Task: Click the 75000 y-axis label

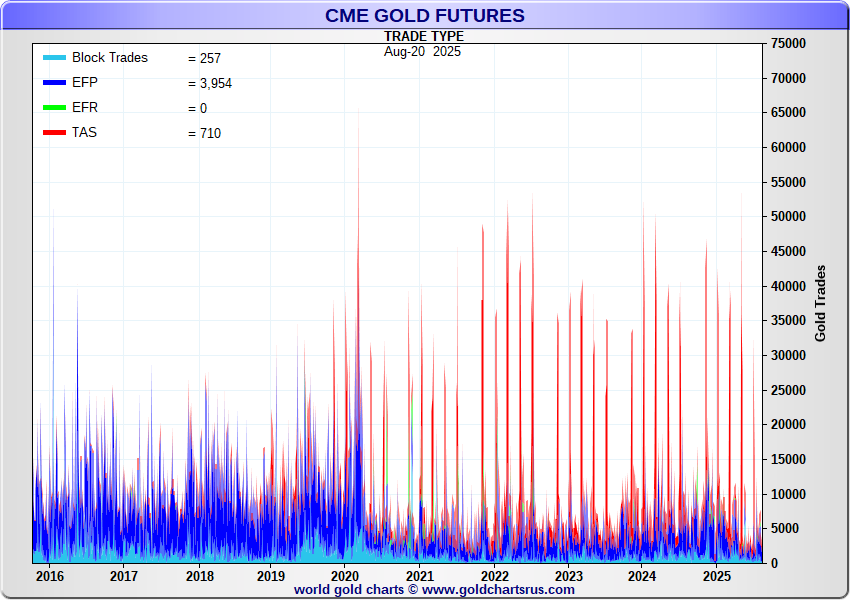Action: [788, 43]
